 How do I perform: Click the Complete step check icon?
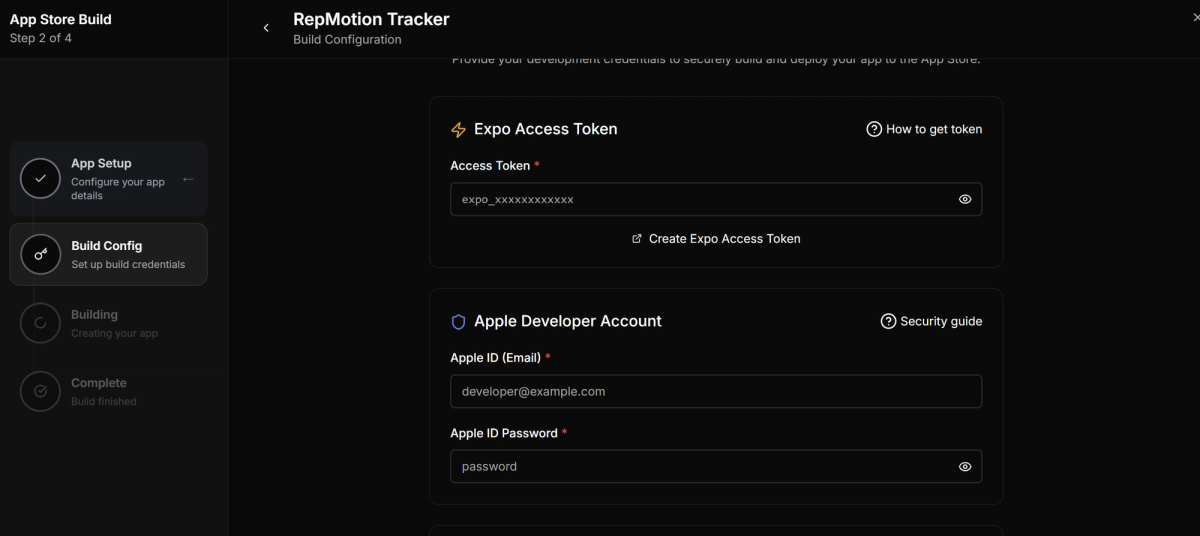pyautogui.click(x=40, y=391)
